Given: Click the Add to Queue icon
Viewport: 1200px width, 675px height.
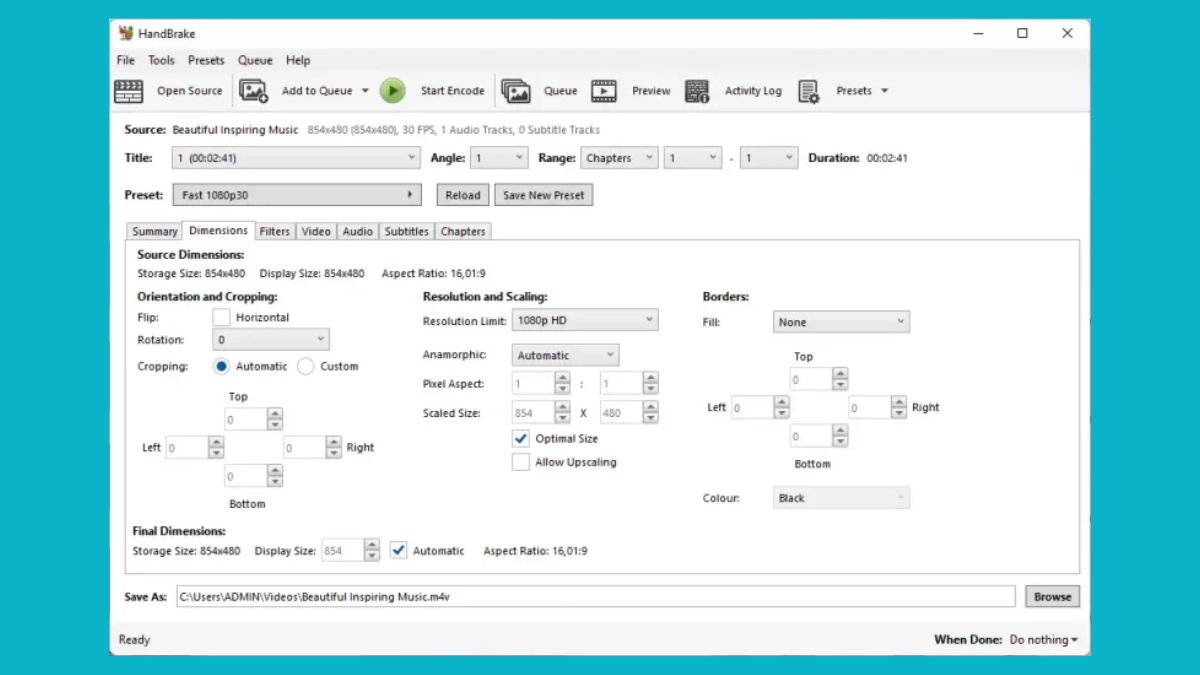Looking at the screenshot, I should coord(254,91).
